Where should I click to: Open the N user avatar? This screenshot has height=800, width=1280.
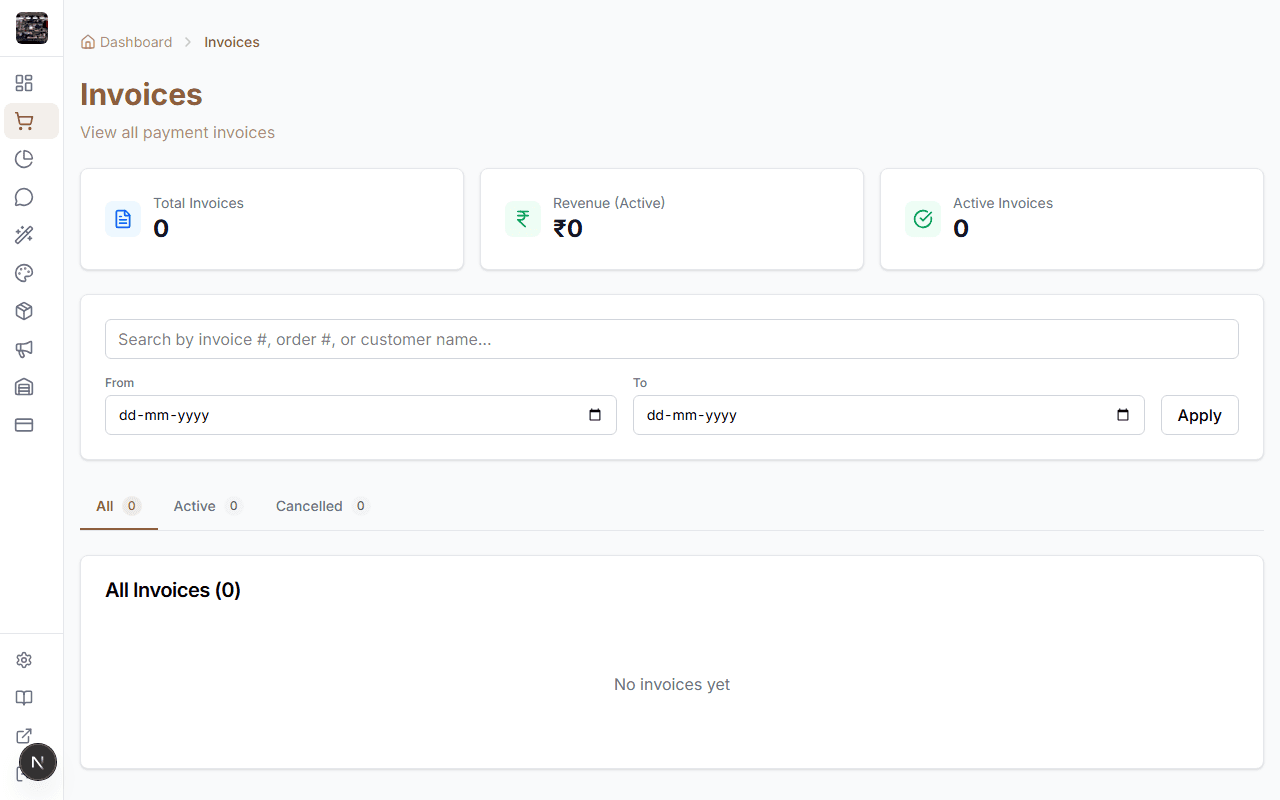tap(38, 762)
